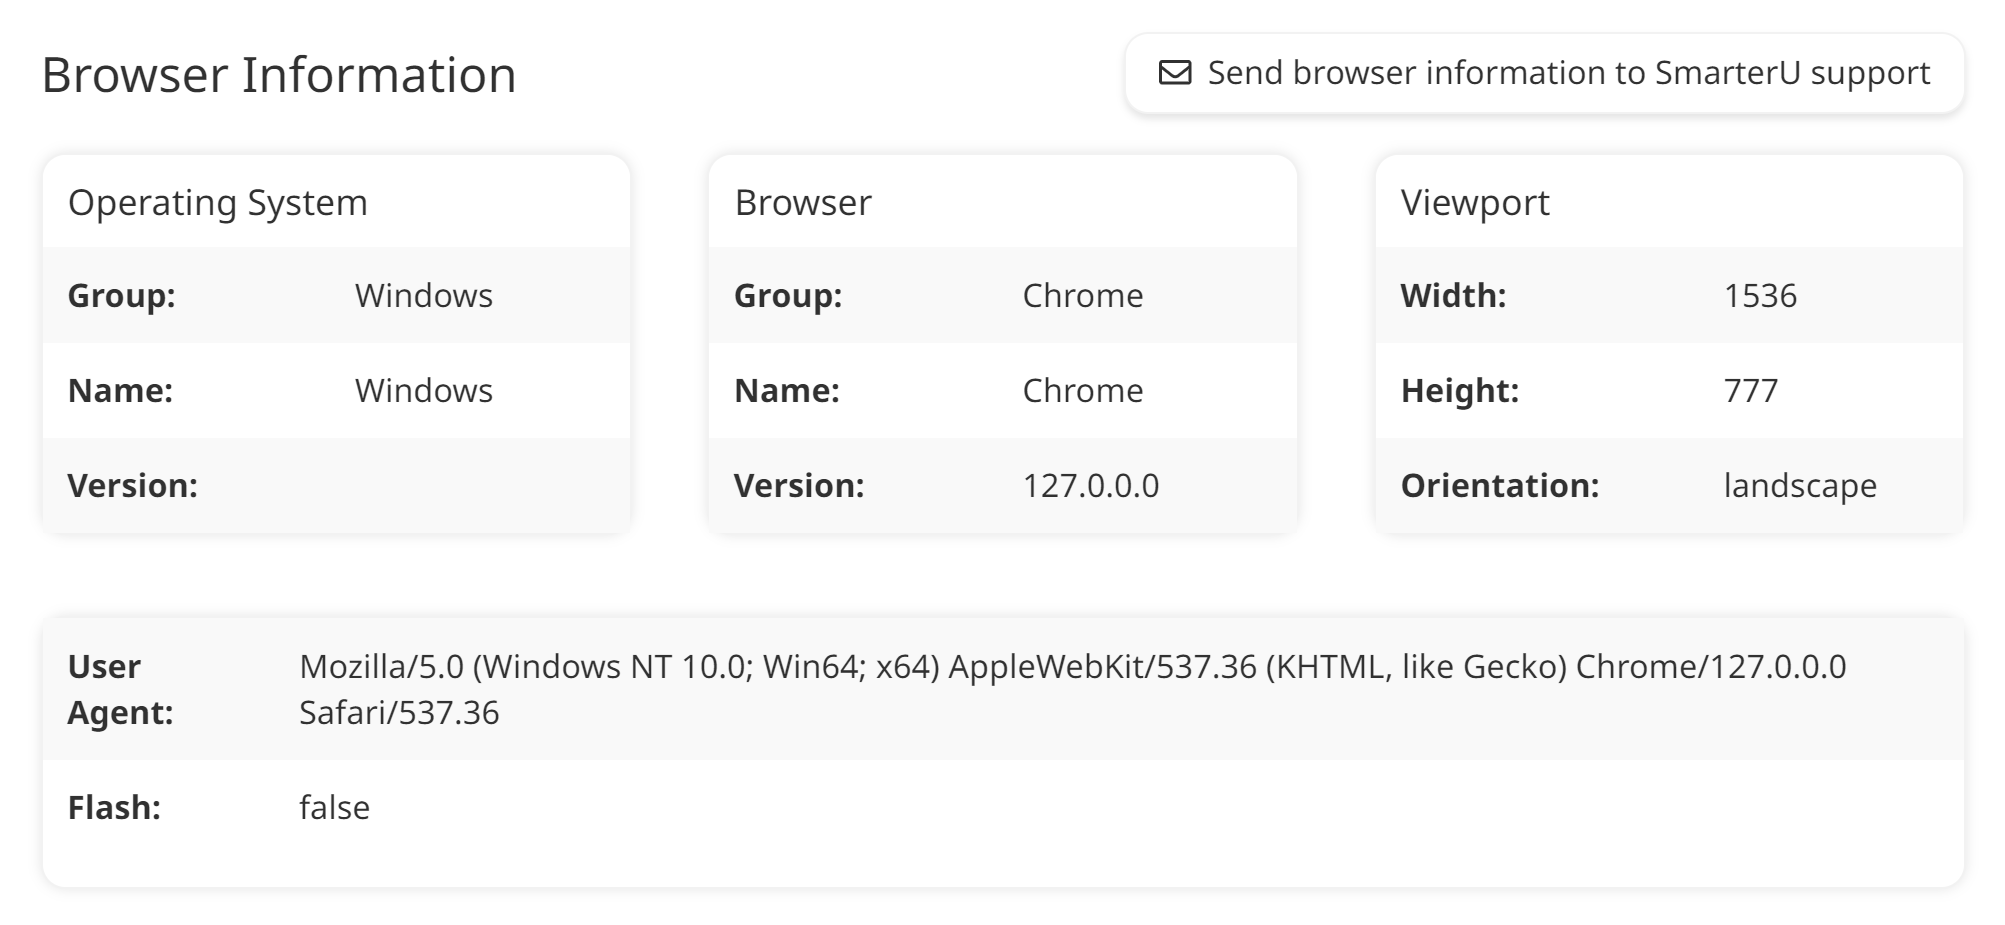This screenshot has height=925, width=2005.
Task: Click the orientation value landscape
Action: pyautogui.click(x=1800, y=486)
